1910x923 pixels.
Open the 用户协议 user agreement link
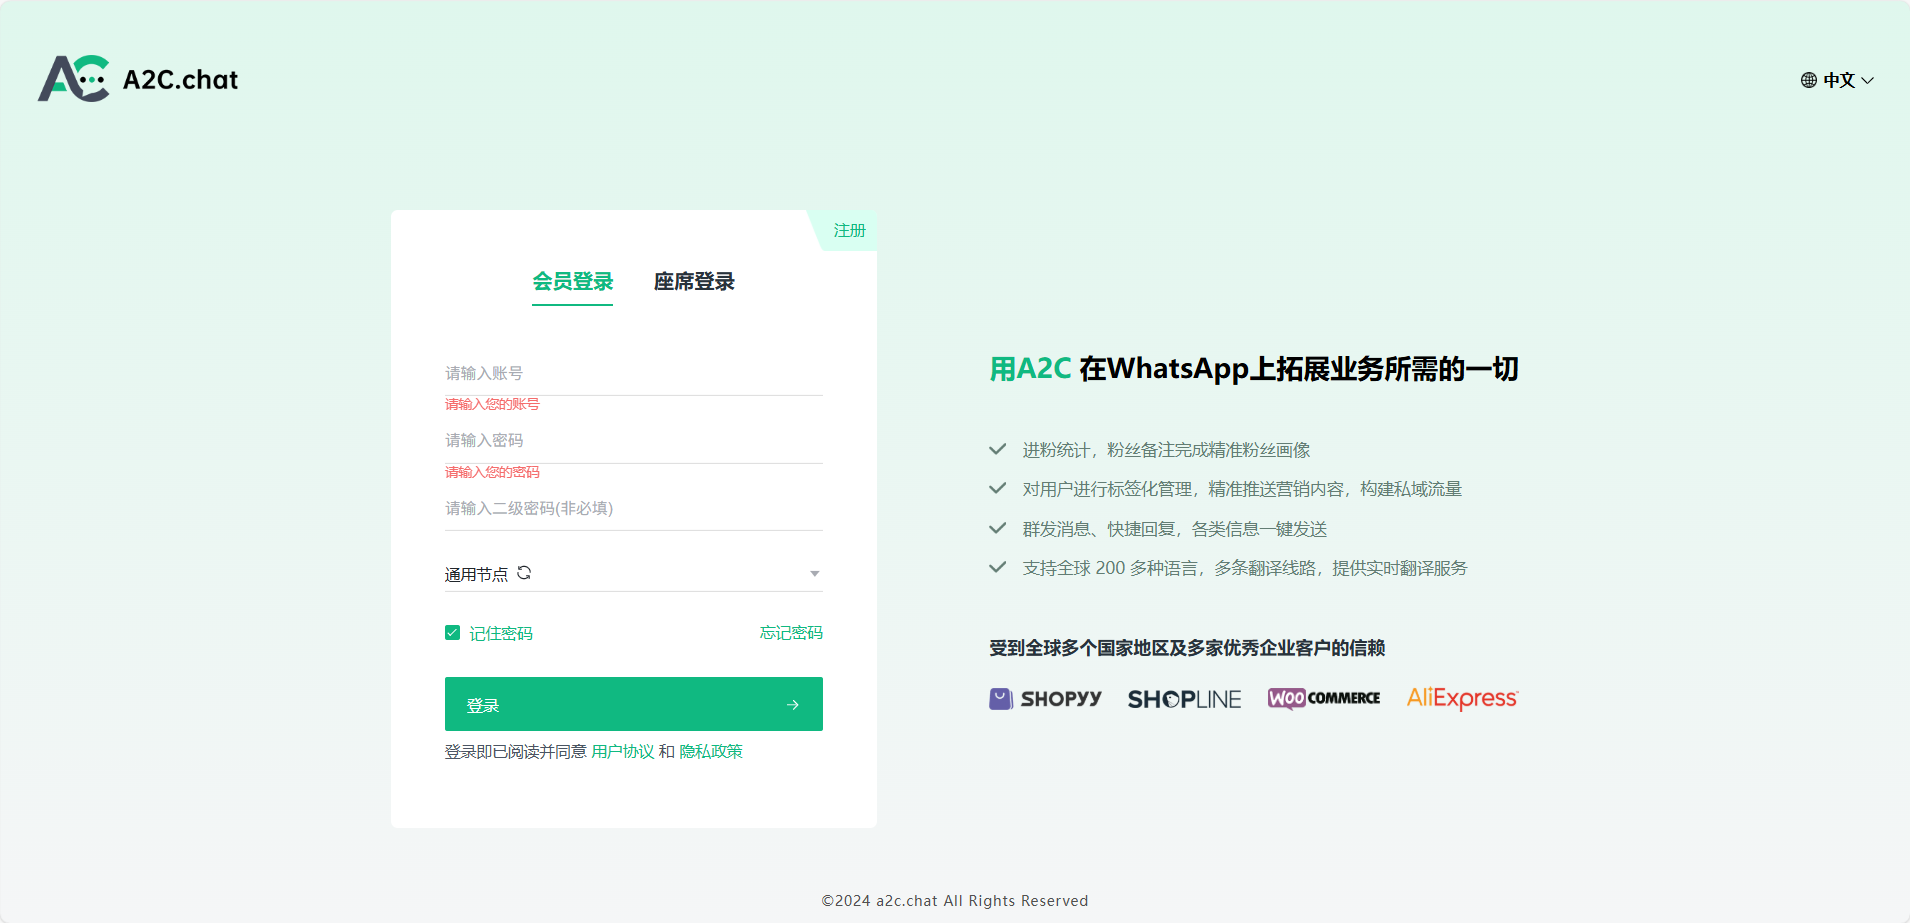coord(622,751)
